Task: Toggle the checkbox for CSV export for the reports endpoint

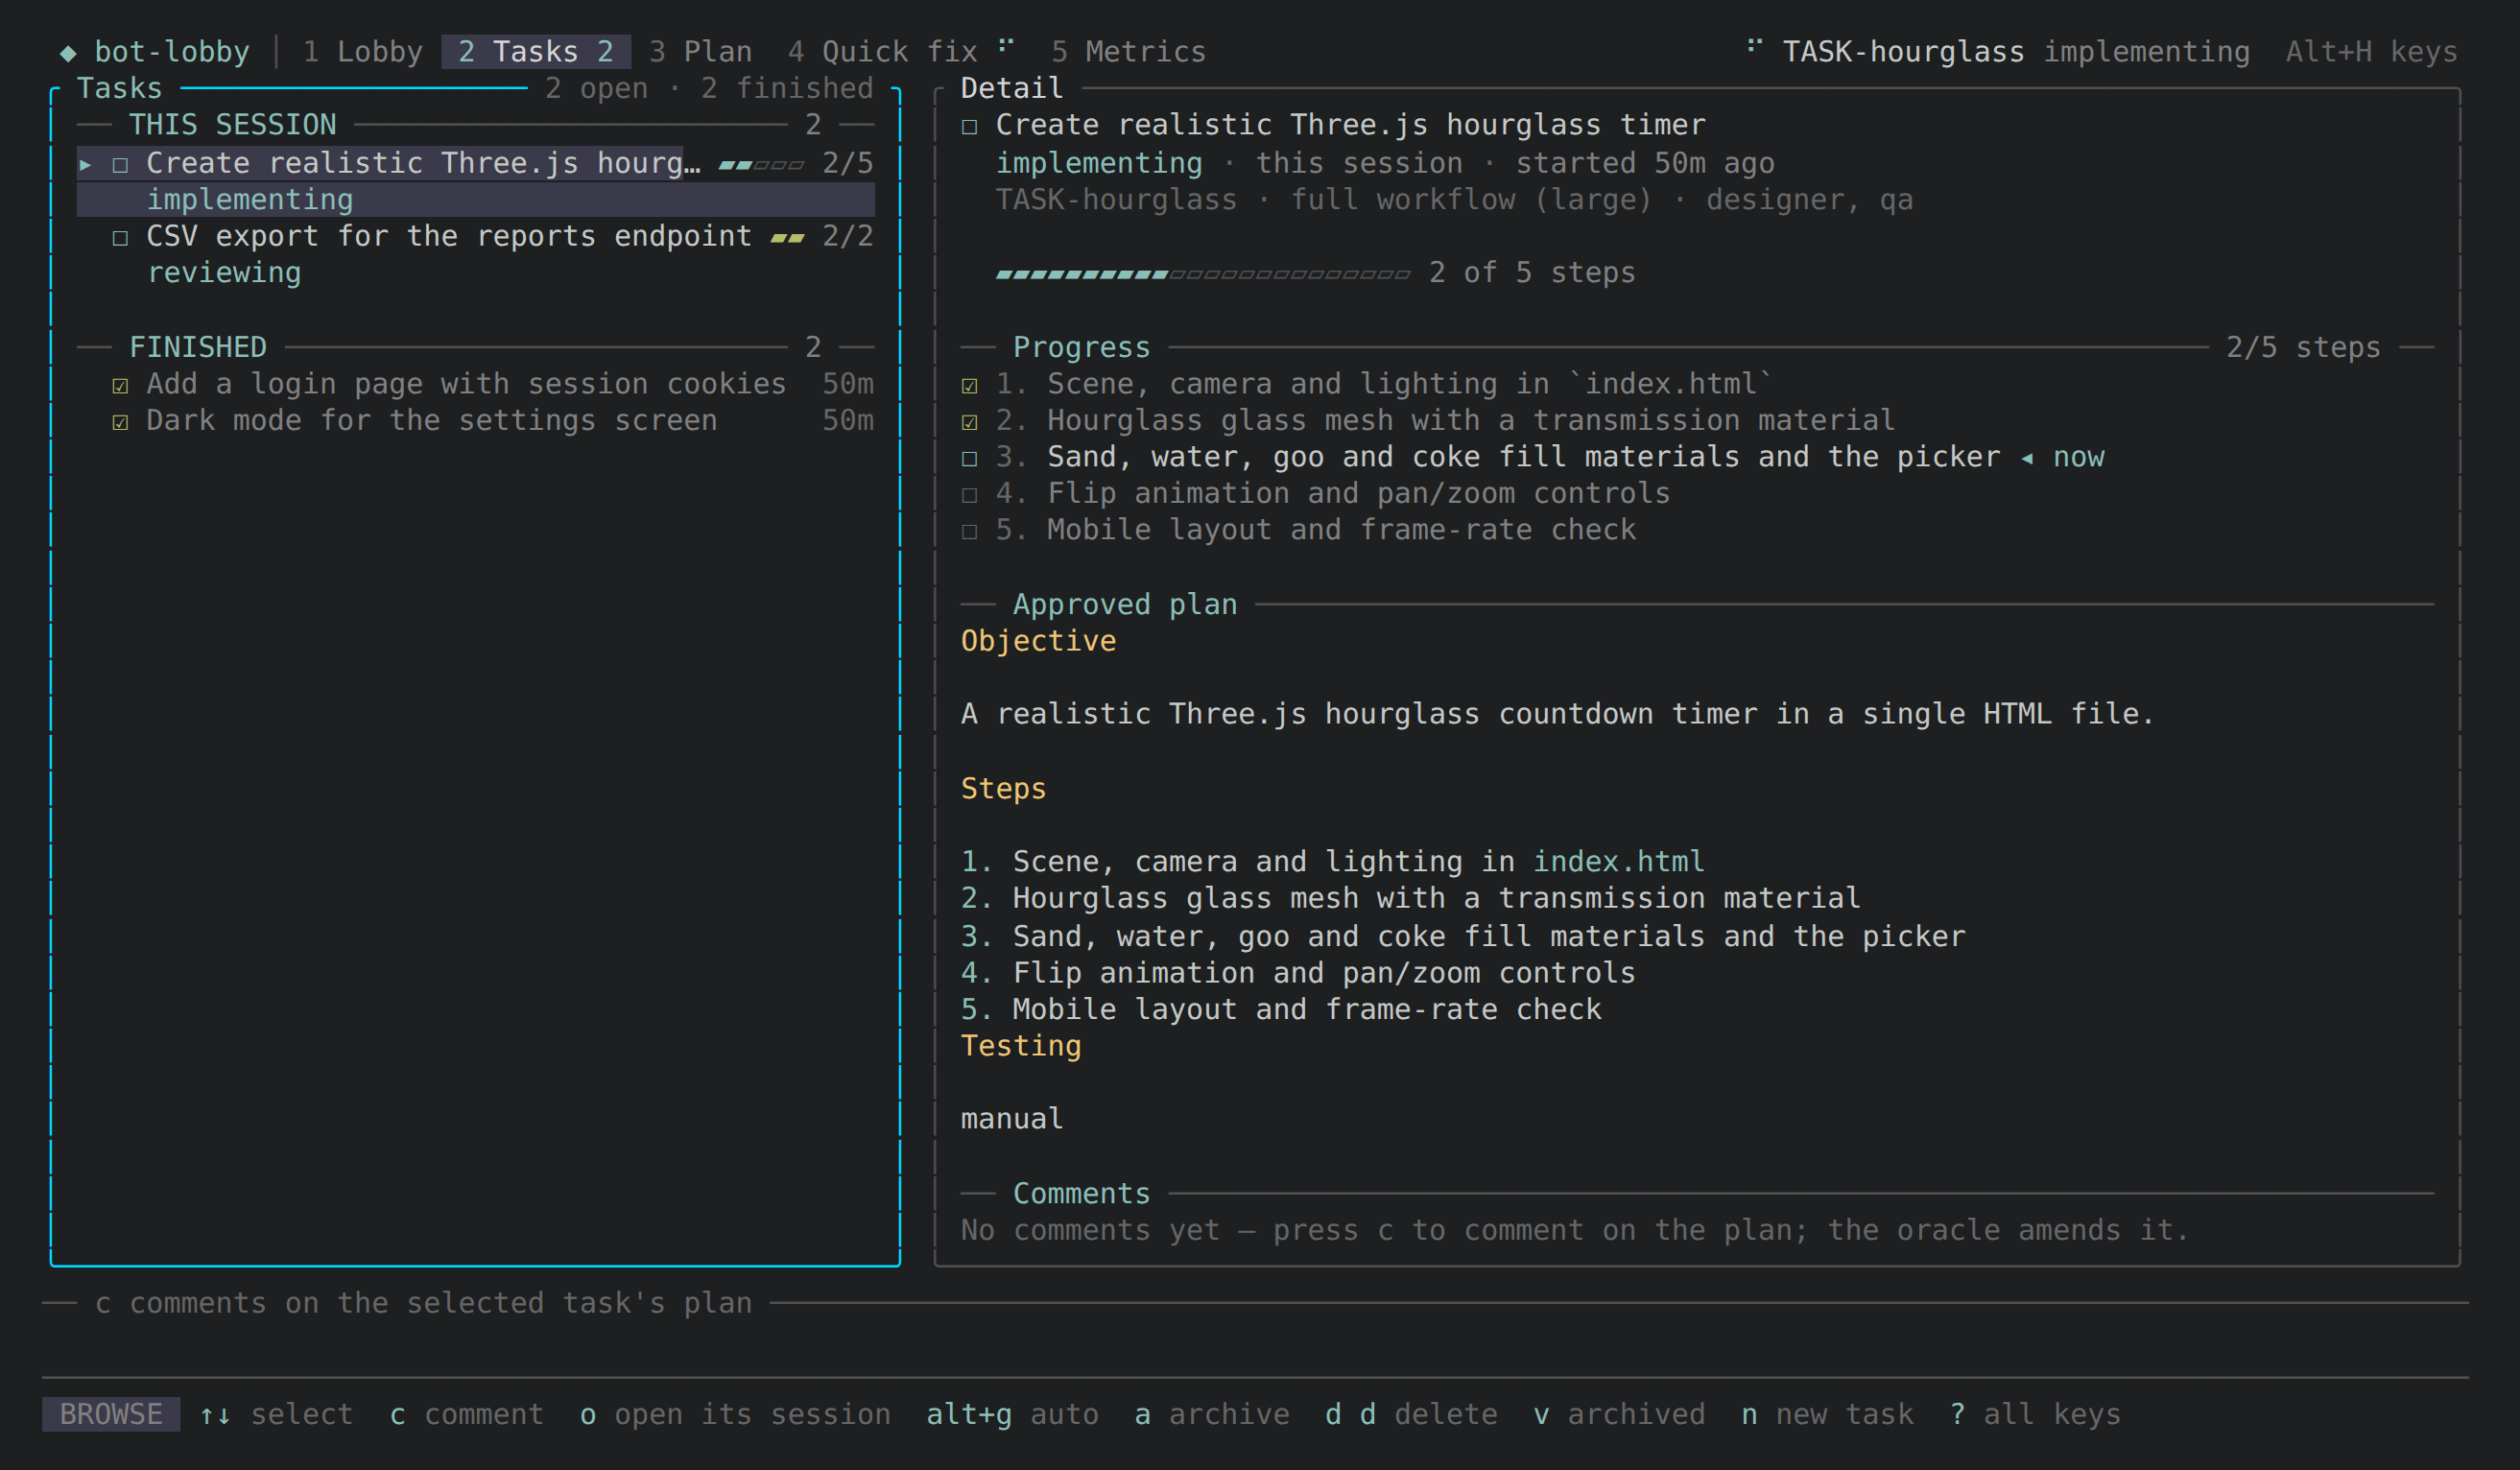Action: 121,238
